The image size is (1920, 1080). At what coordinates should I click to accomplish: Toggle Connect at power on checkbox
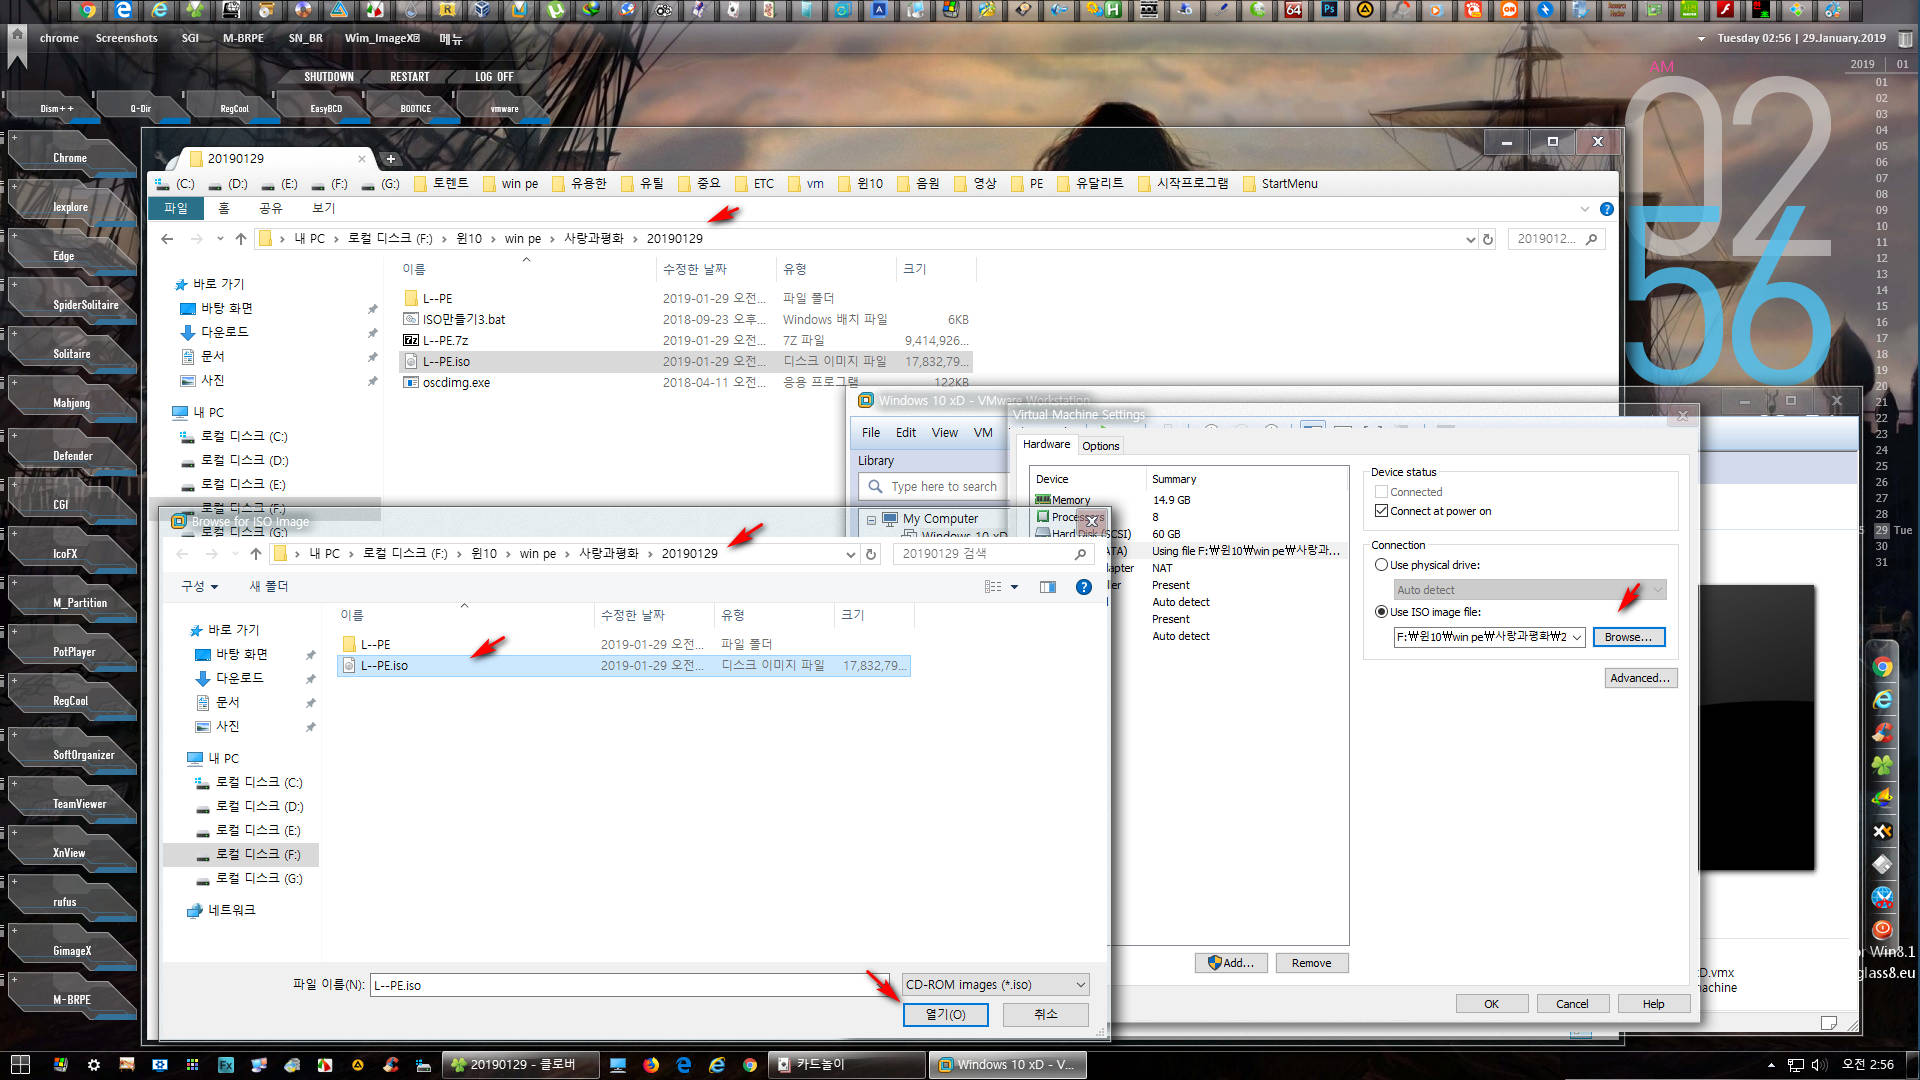tap(1381, 511)
